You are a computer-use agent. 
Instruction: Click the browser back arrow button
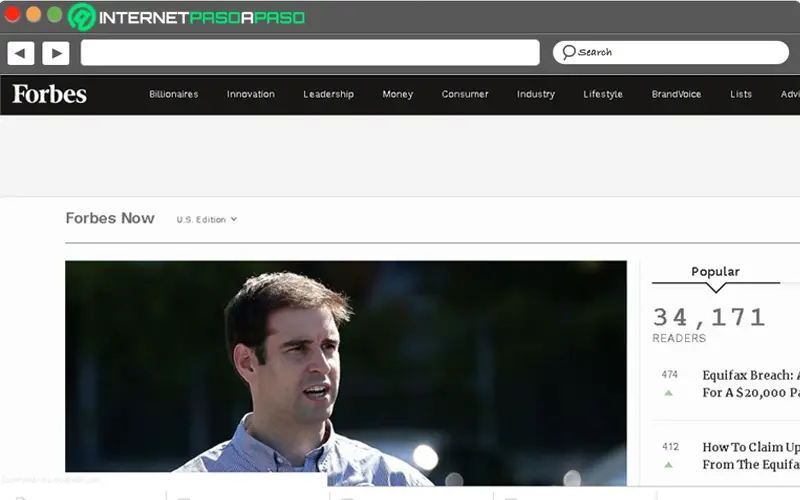click(21, 53)
